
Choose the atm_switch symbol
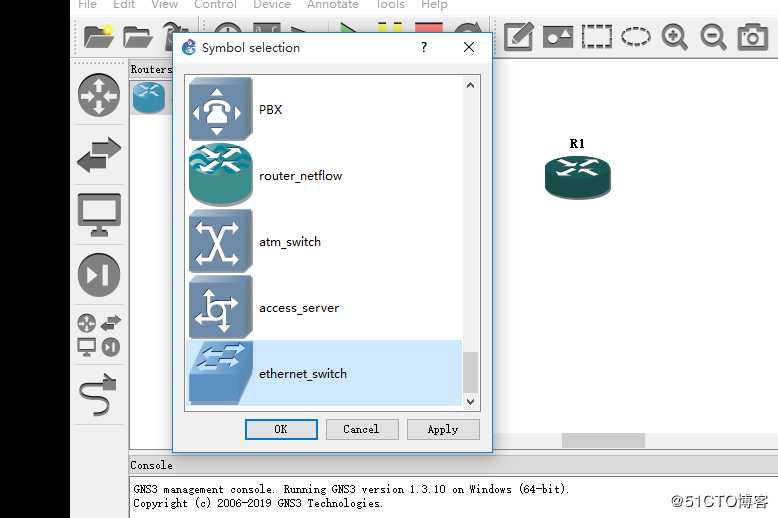(324, 241)
